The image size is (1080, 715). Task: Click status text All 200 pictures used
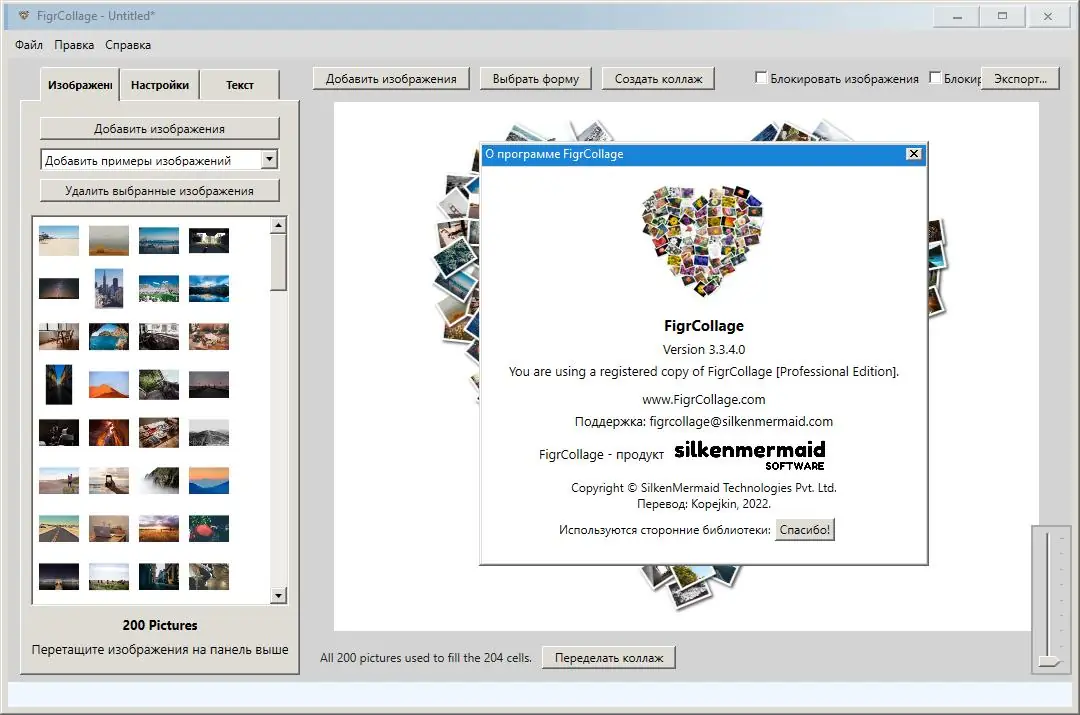pyautogui.click(x=426, y=658)
